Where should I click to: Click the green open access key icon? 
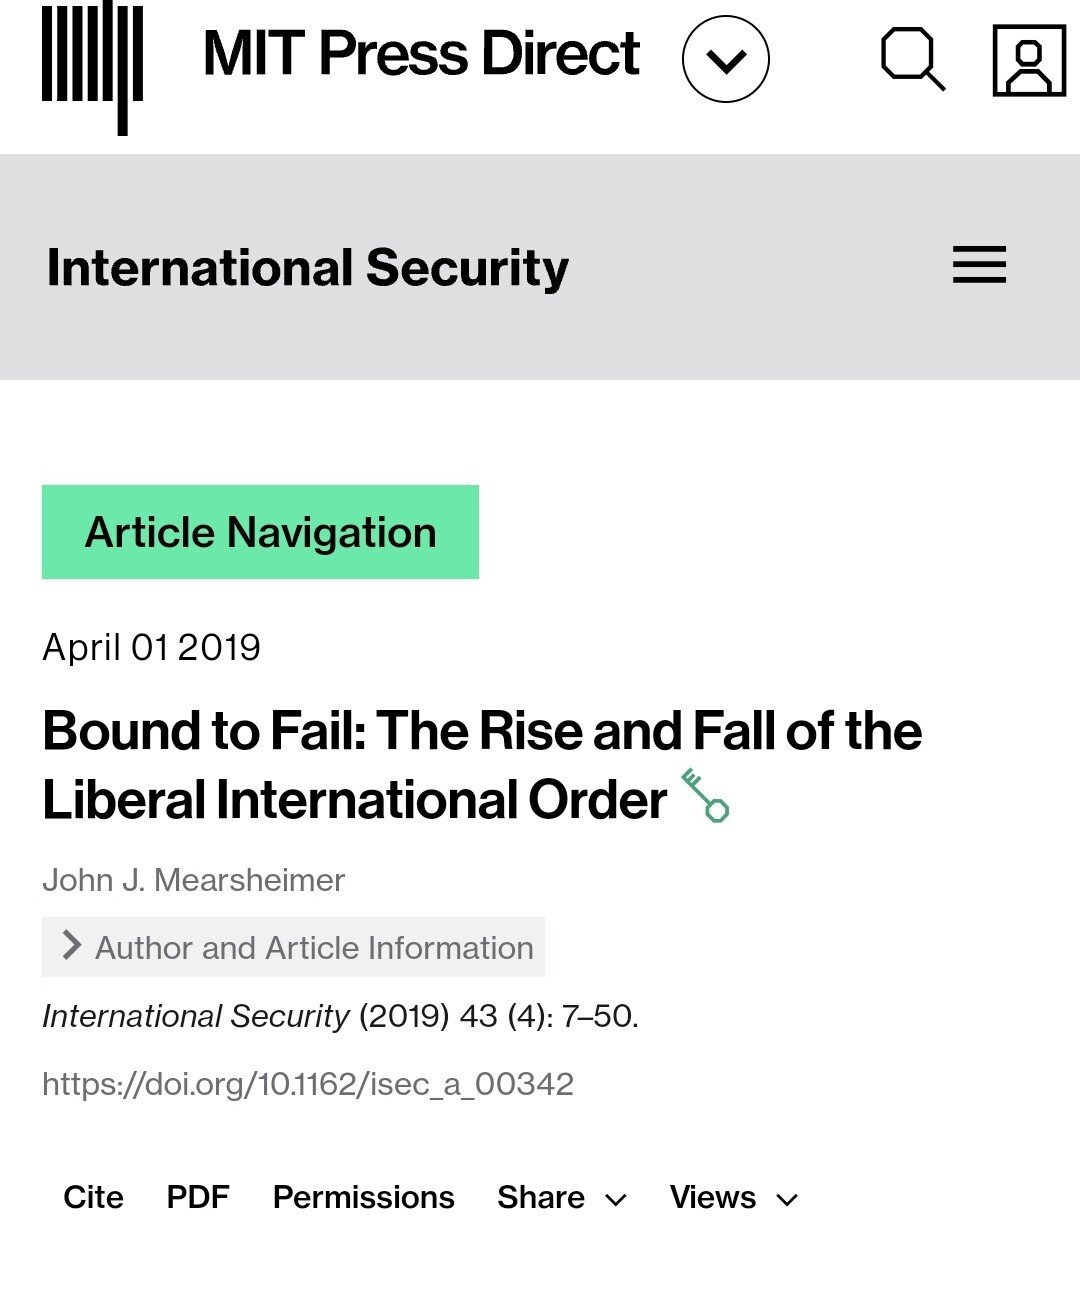pyautogui.click(x=705, y=795)
